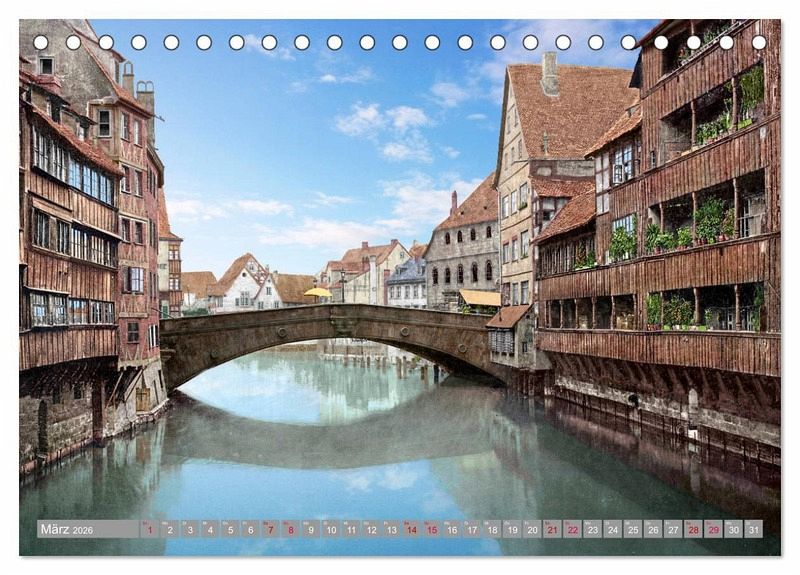Select red day 28 in the calendar strip
This screenshot has height=575, width=800.
tap(694, 529)
